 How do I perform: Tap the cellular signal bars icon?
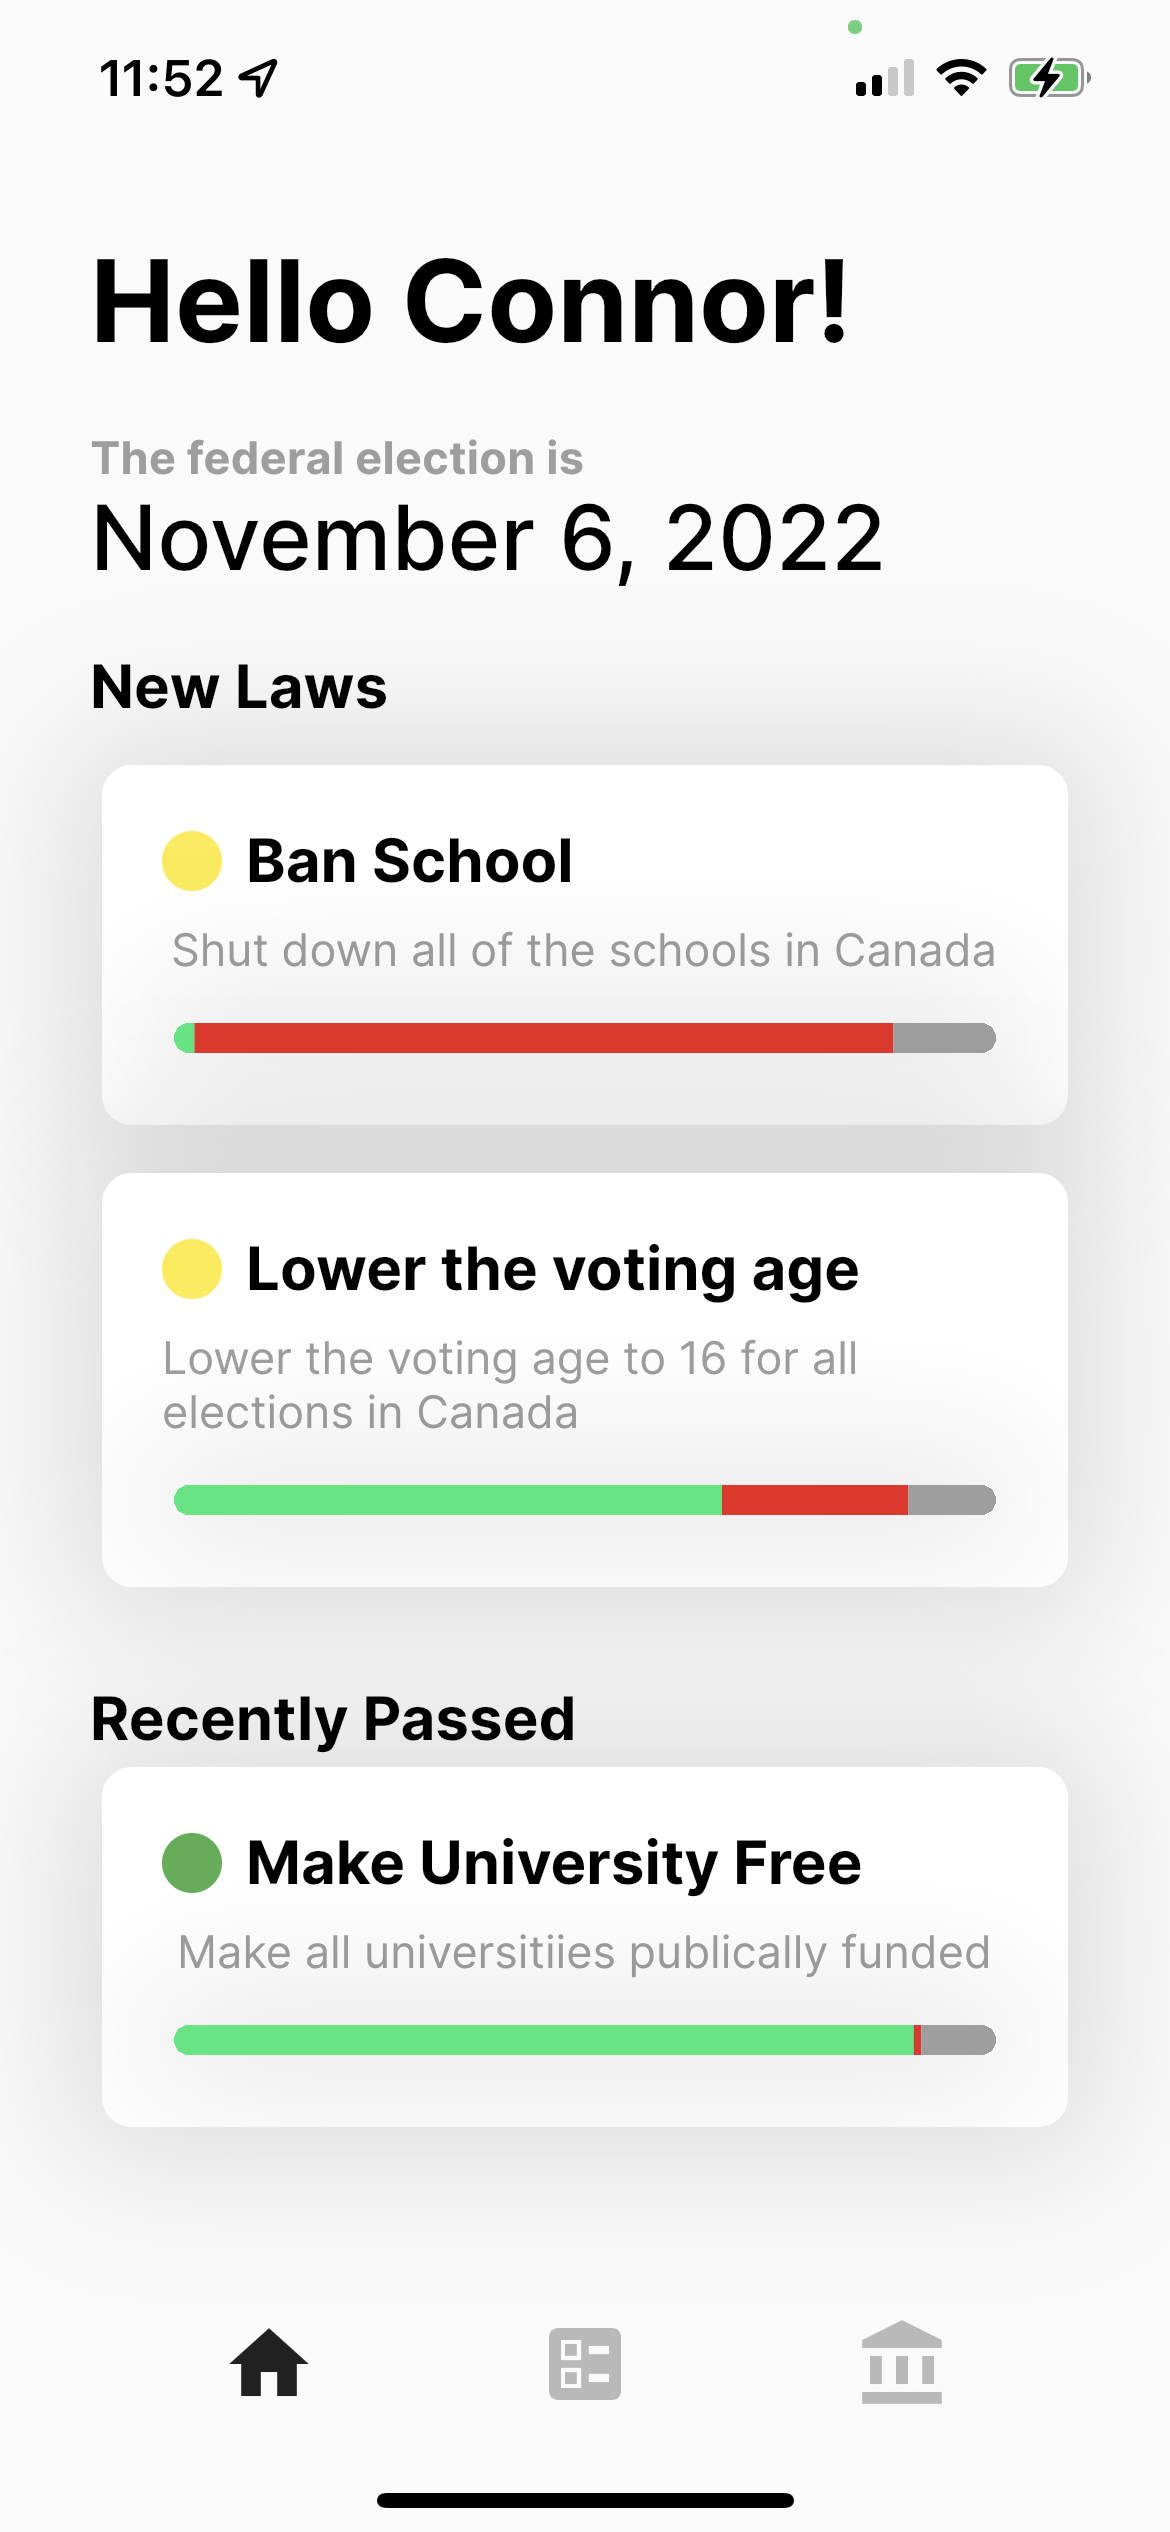click(885, 78)
